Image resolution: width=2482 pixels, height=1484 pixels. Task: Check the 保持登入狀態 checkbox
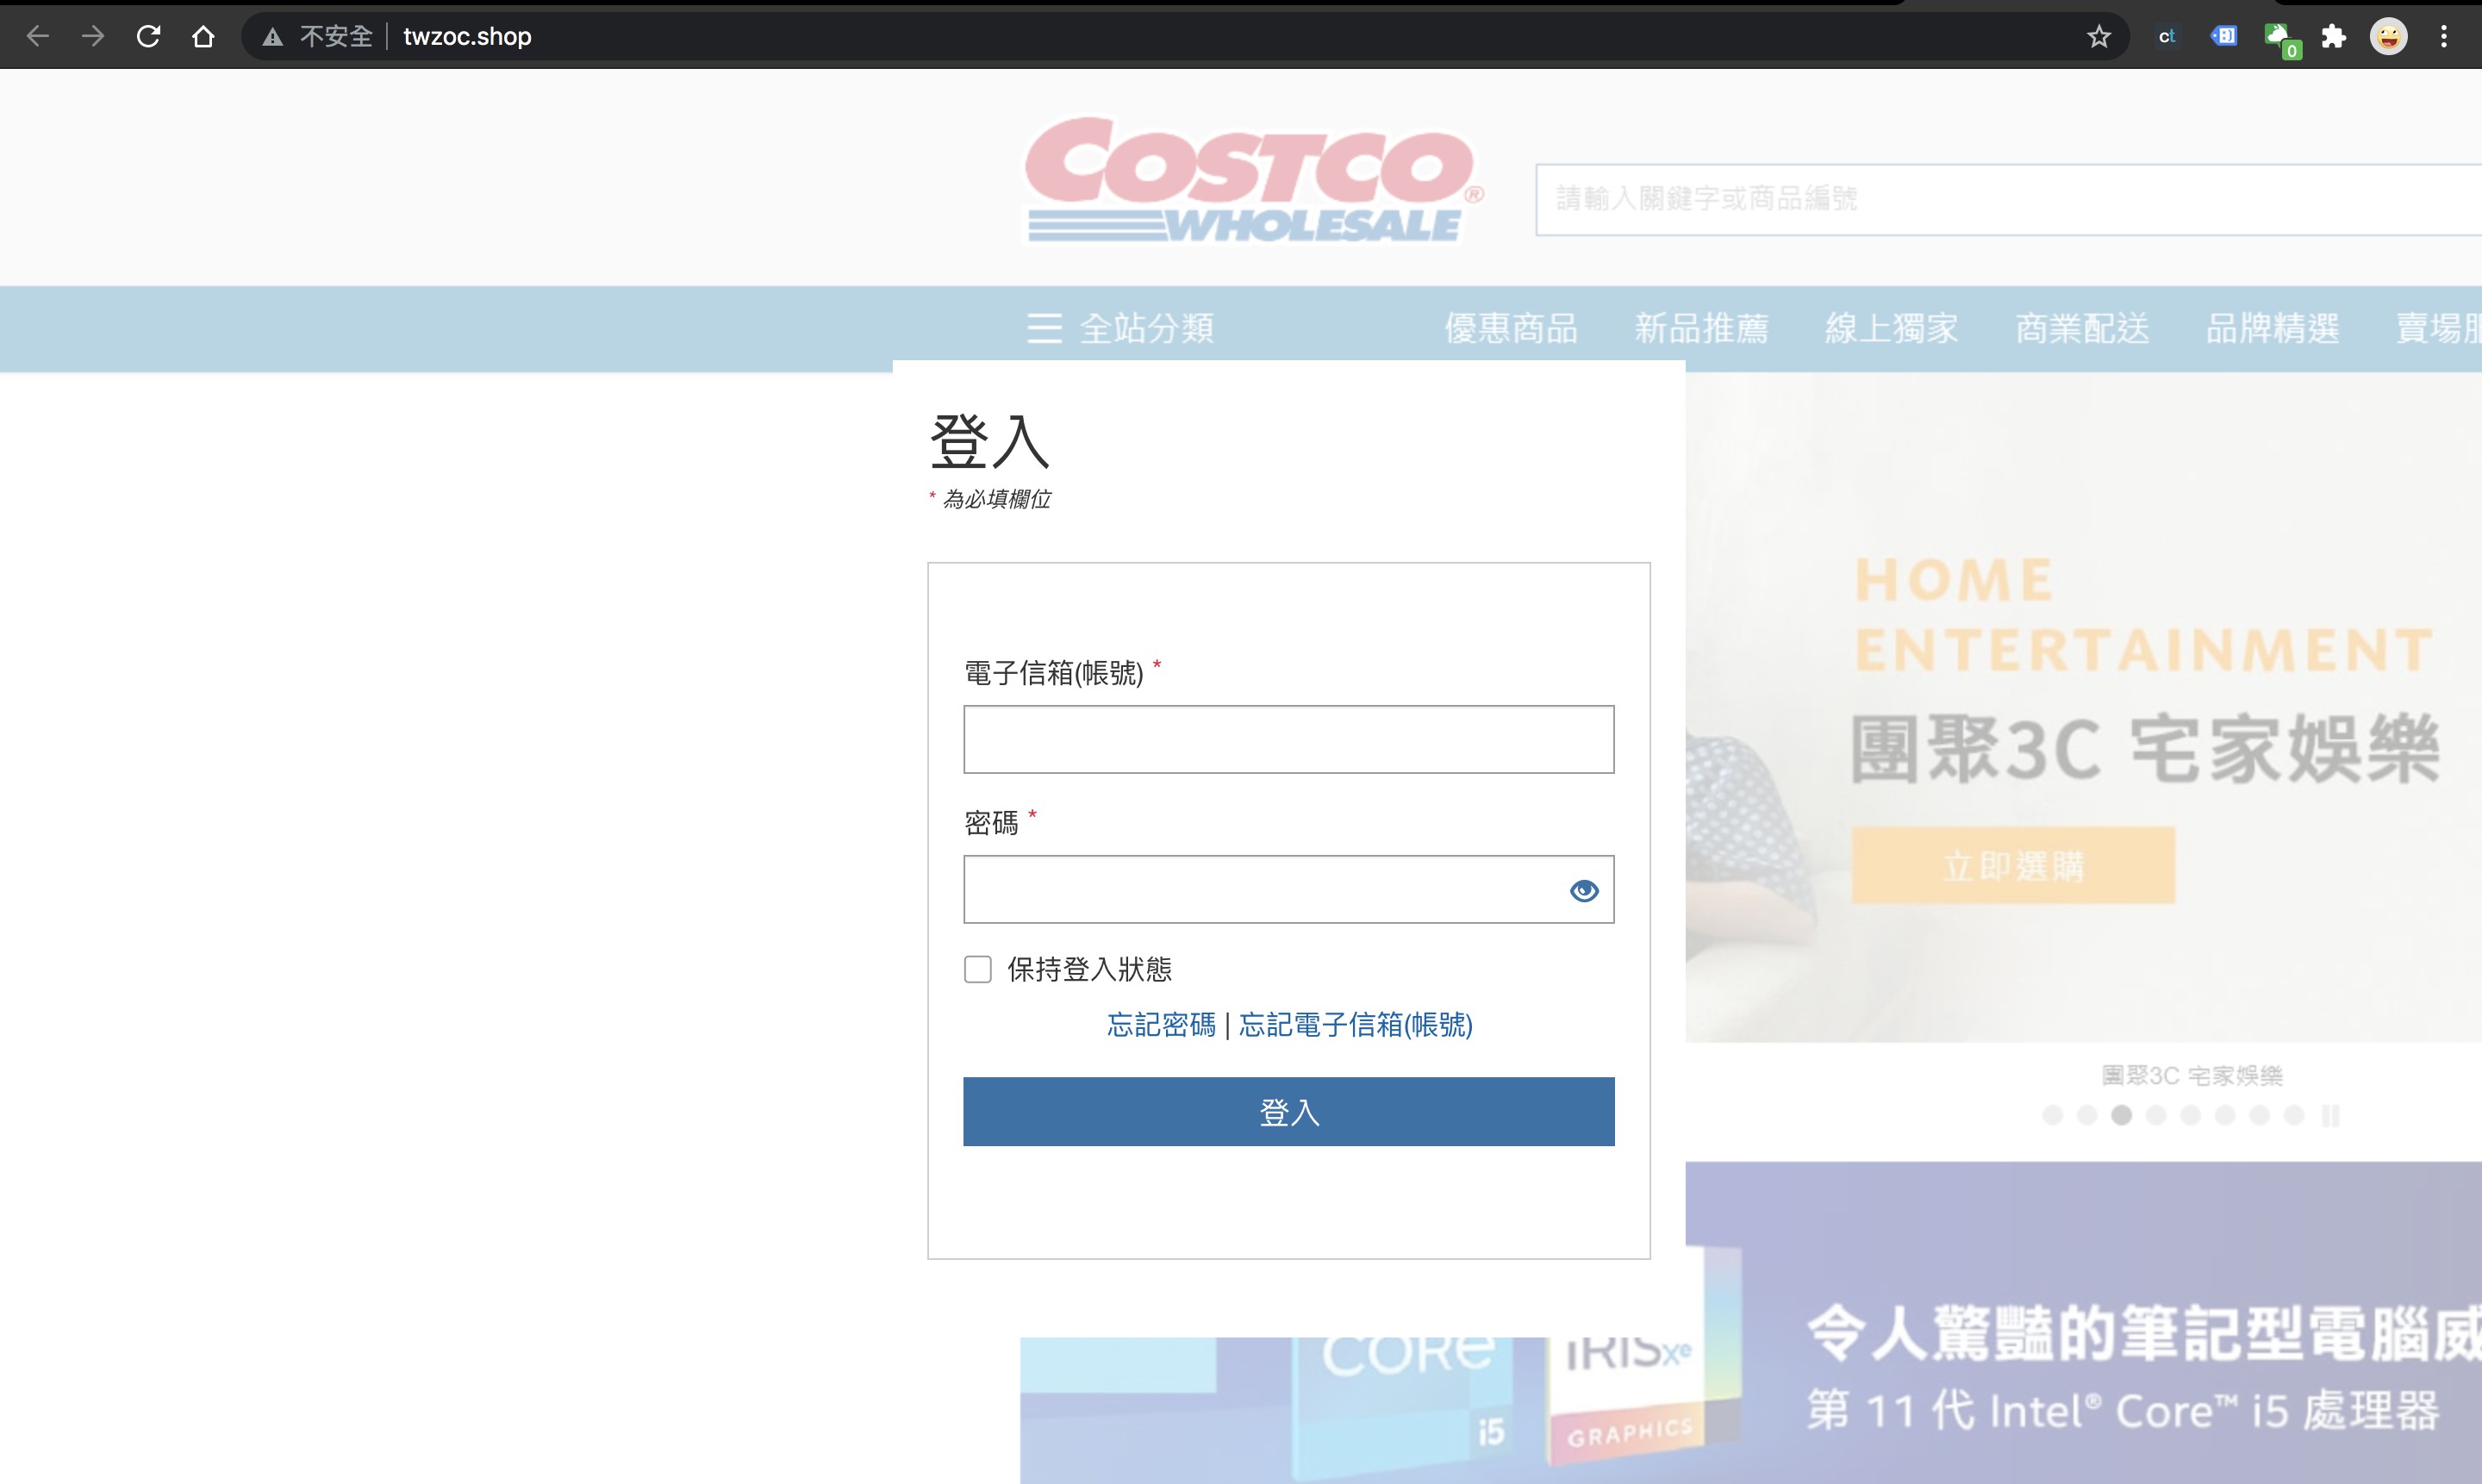(x=977, y=969)
